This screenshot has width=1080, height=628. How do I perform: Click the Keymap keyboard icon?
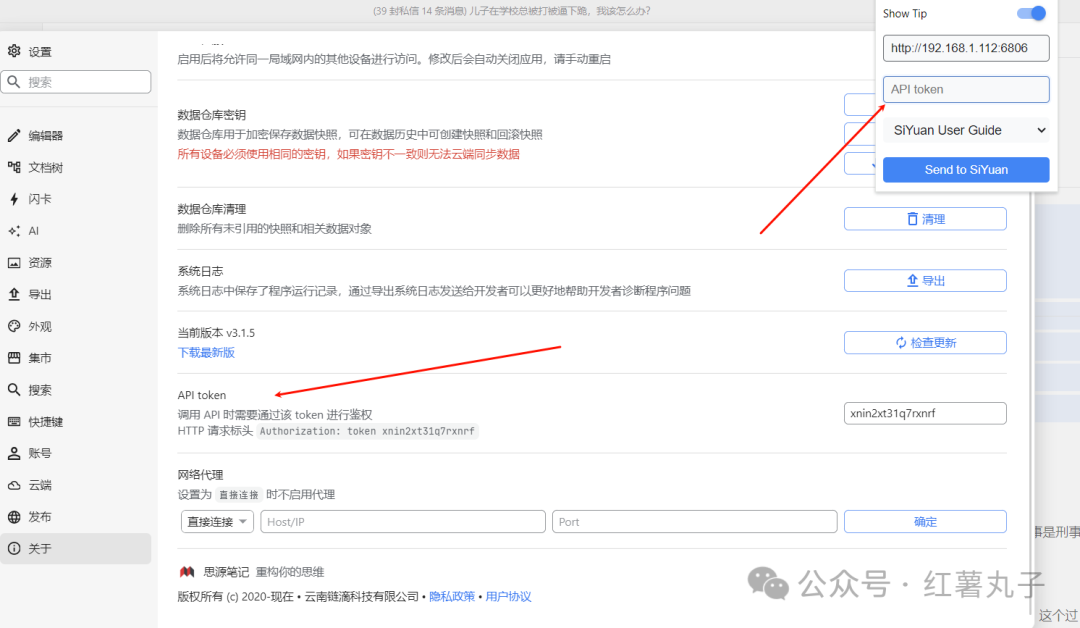point(14,421)
